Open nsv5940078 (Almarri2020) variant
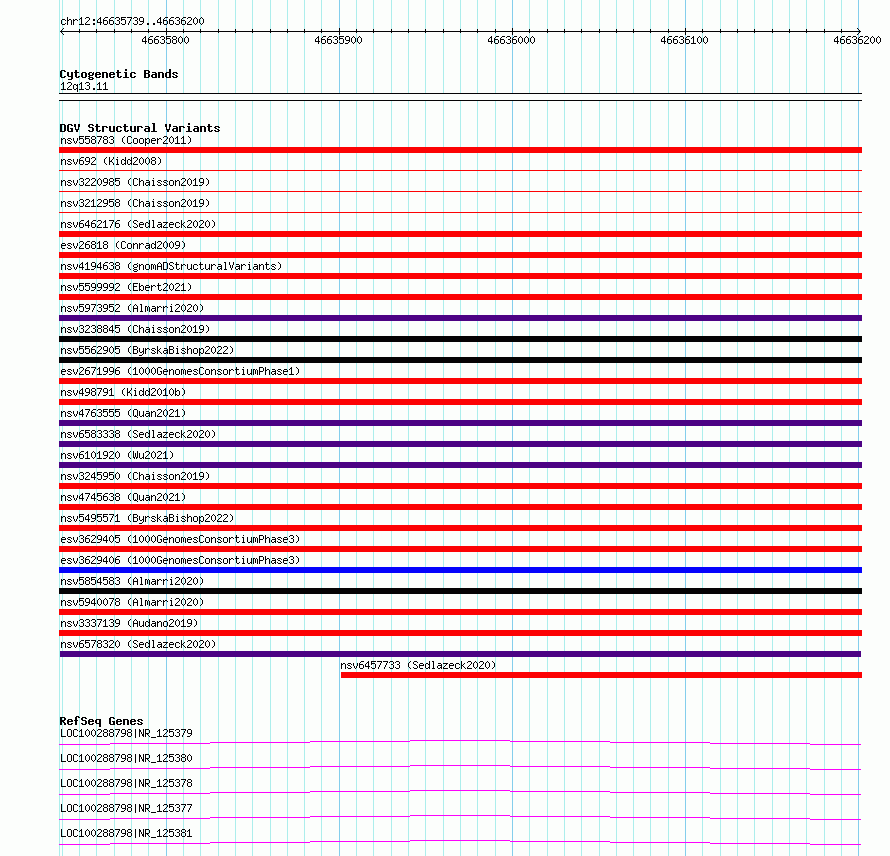Image resolution: width=890 pixels, height=856 pixels. click(132, 602)
